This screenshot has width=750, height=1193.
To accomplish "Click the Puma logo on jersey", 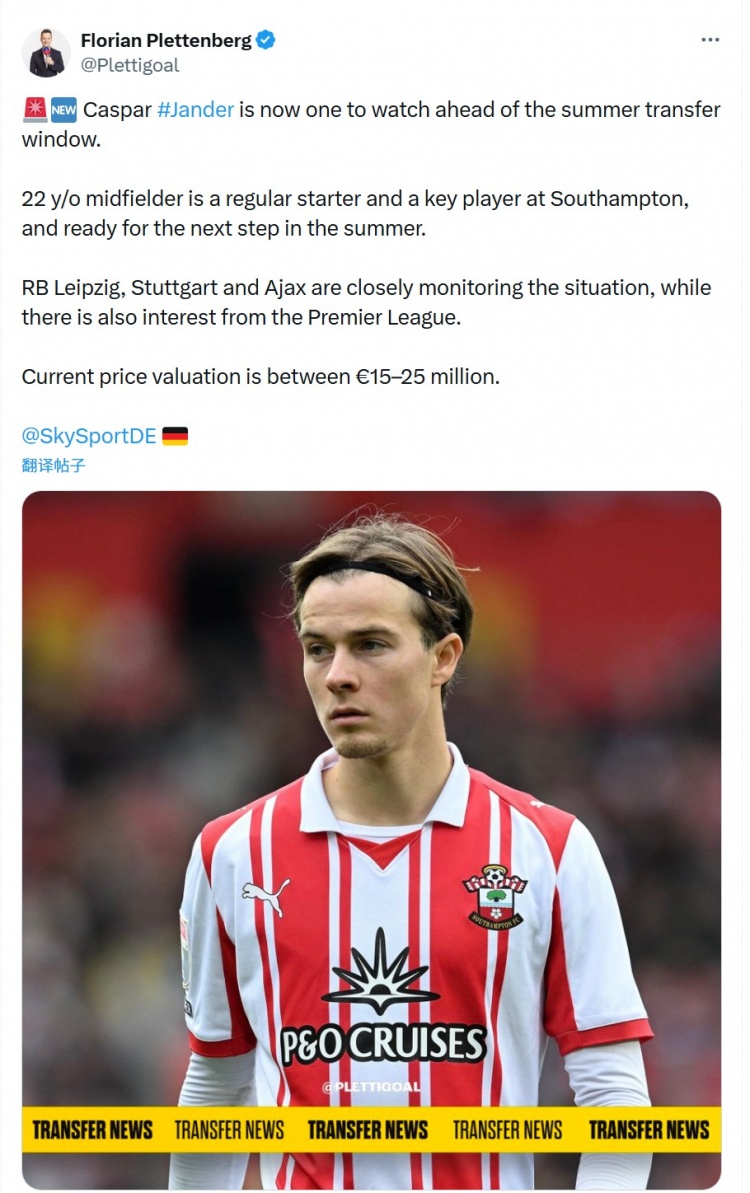I will 265,896.
